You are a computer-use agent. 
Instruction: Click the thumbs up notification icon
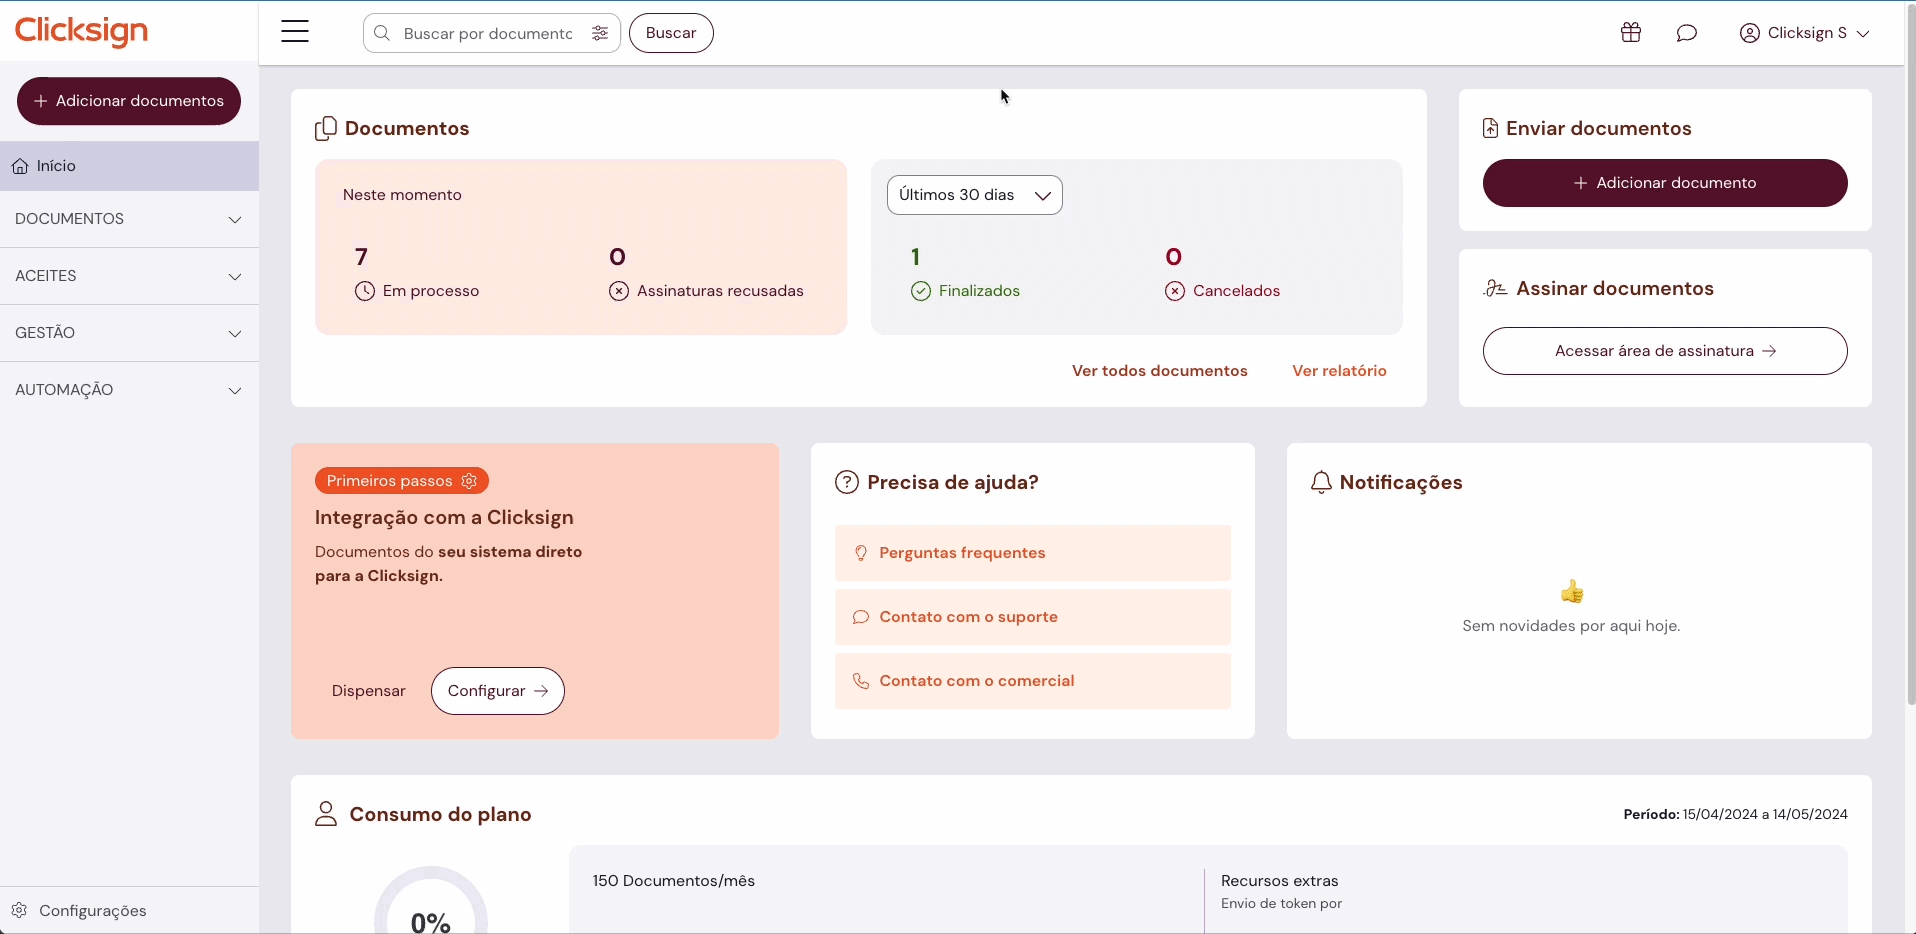click(1572, 592)
